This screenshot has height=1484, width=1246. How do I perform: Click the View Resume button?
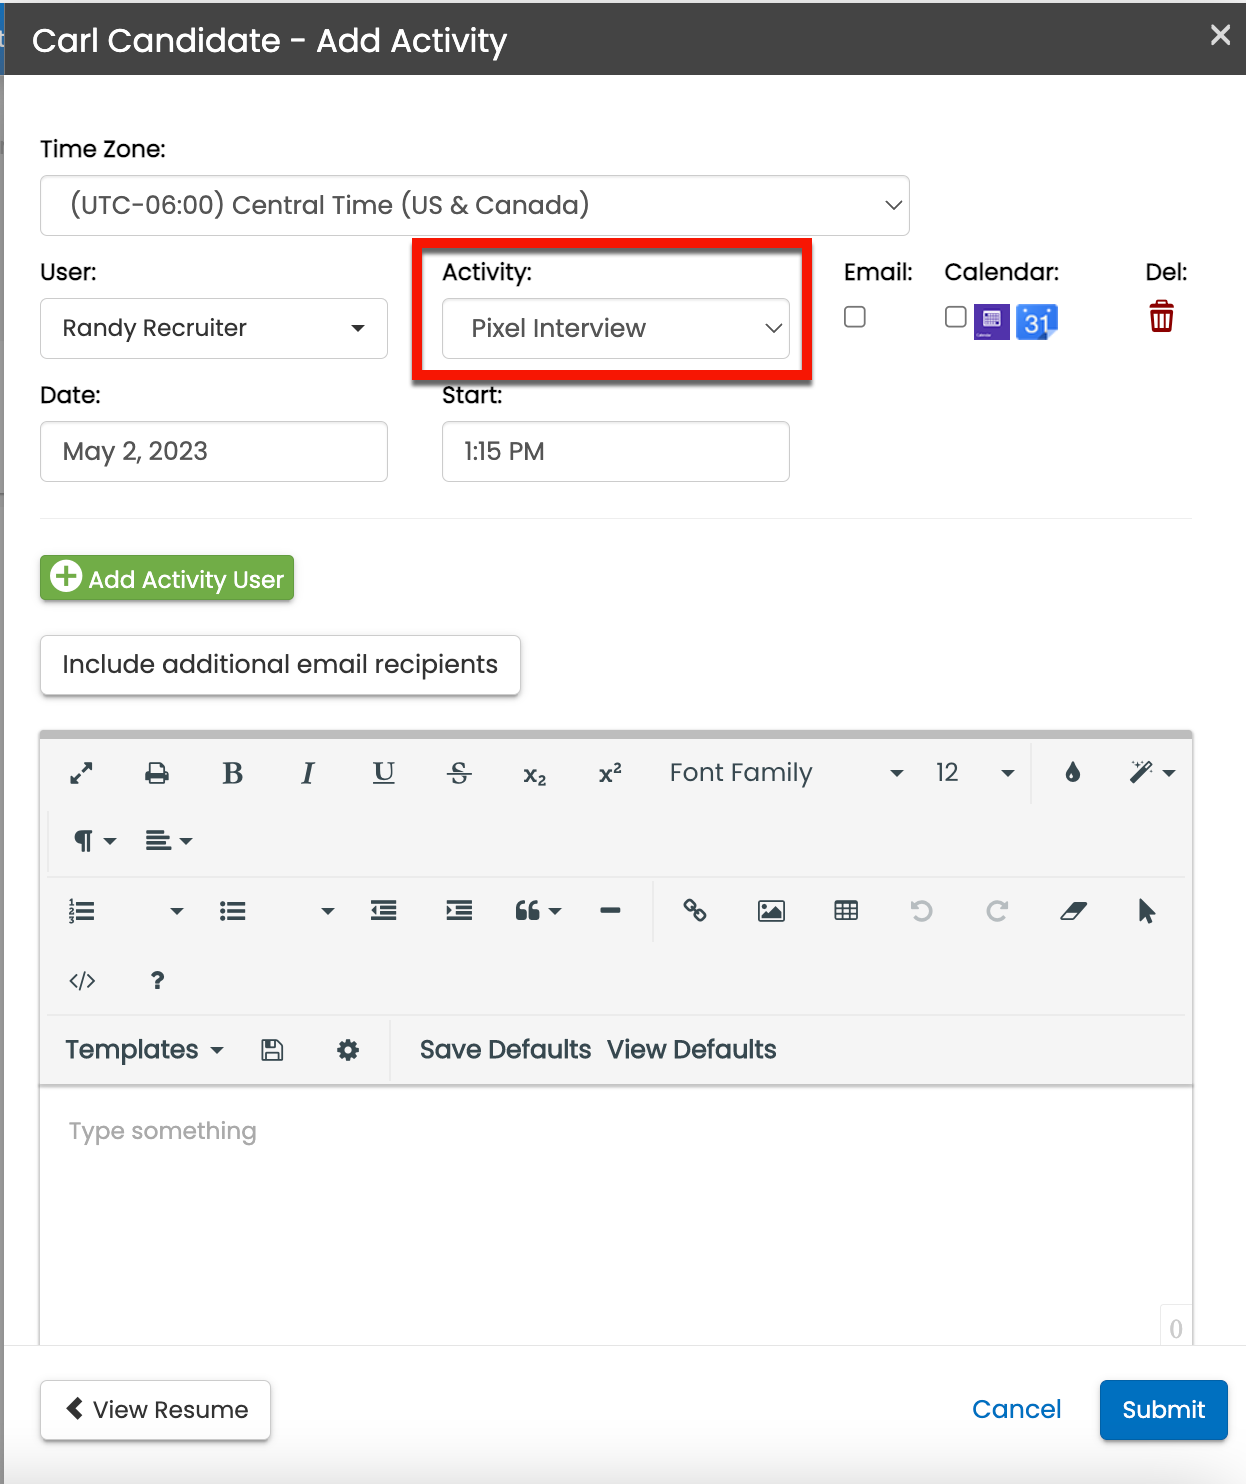[156, 1410]
